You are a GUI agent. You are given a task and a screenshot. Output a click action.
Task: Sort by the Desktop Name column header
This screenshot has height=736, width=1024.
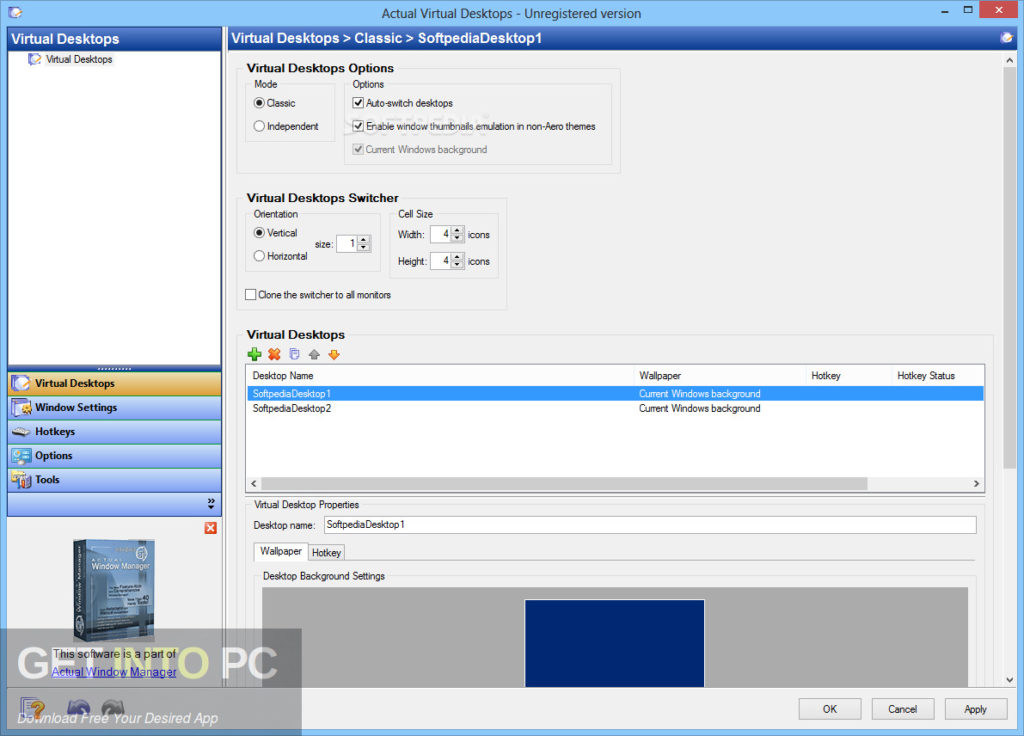coord(440,376)
